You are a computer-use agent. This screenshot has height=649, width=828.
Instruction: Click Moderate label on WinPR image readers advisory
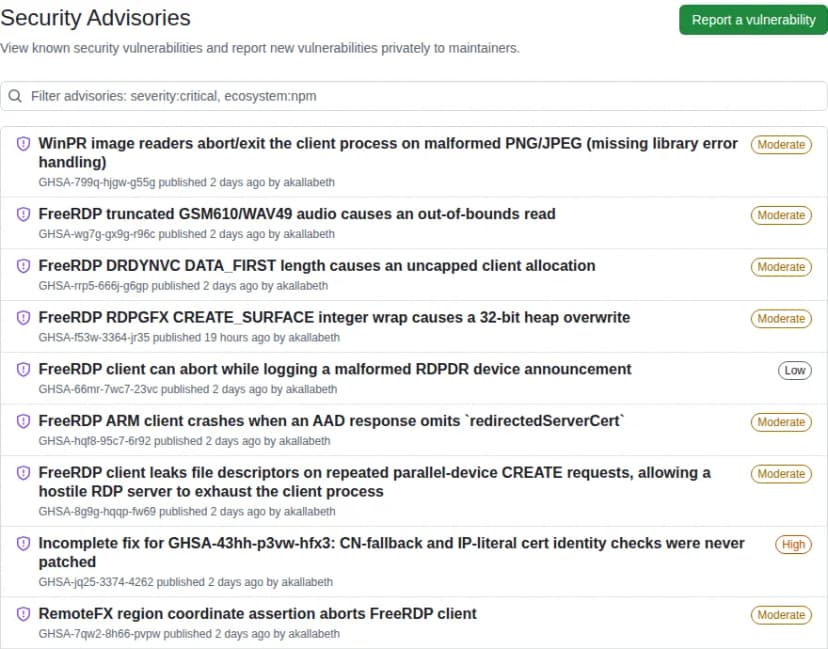(x=781, y=145)
